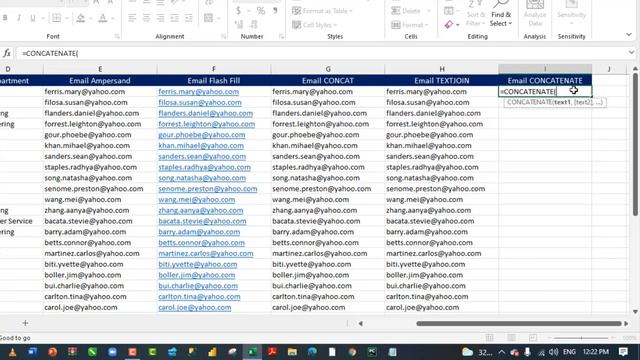Open Sensitivity menu

(571, 14)
